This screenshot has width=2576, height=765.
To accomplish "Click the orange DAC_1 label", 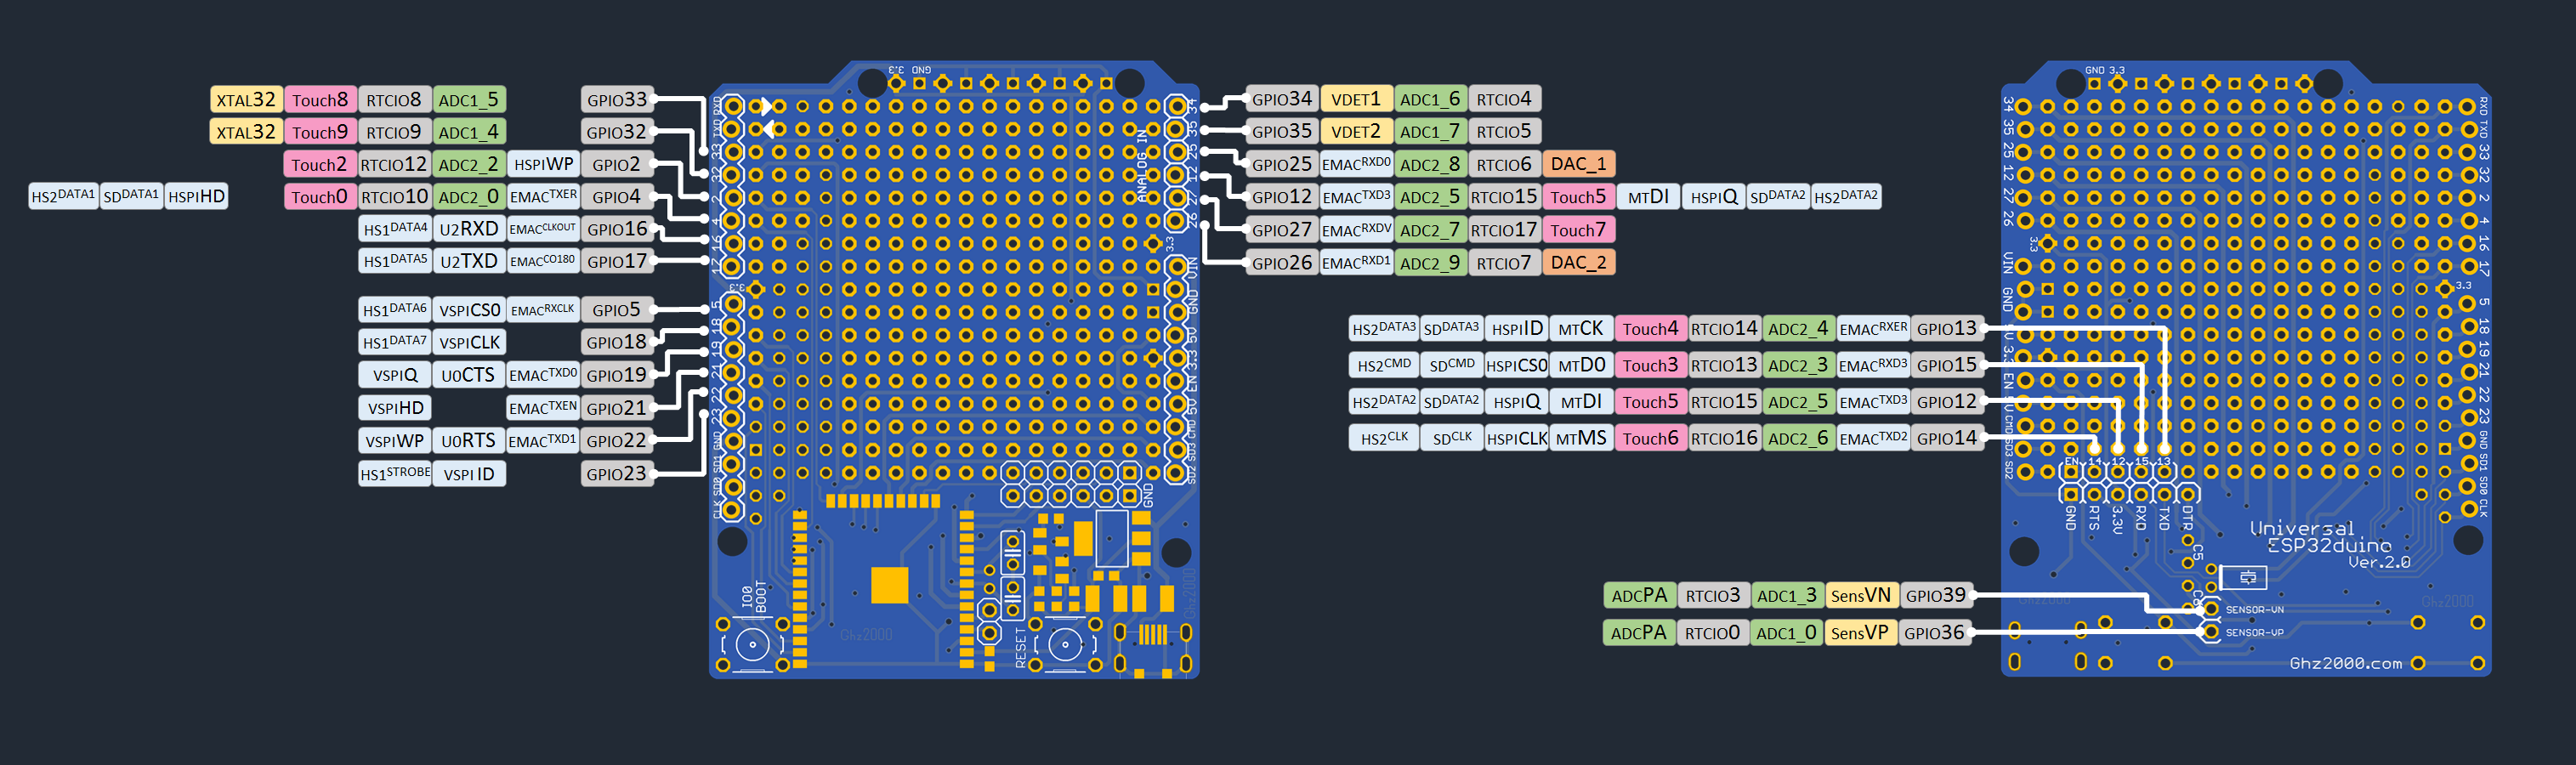I will click(x=1578, y=164).
